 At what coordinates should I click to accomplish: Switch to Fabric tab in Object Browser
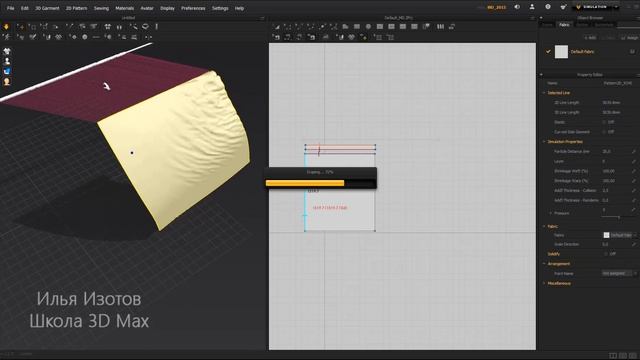point(564,25)
